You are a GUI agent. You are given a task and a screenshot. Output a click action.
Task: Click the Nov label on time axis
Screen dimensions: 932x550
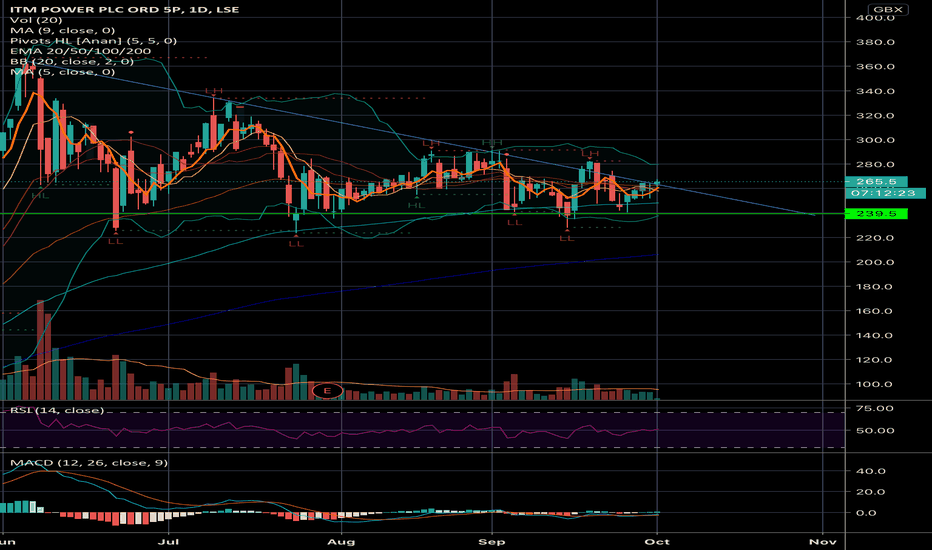click(x=823, y=542)
